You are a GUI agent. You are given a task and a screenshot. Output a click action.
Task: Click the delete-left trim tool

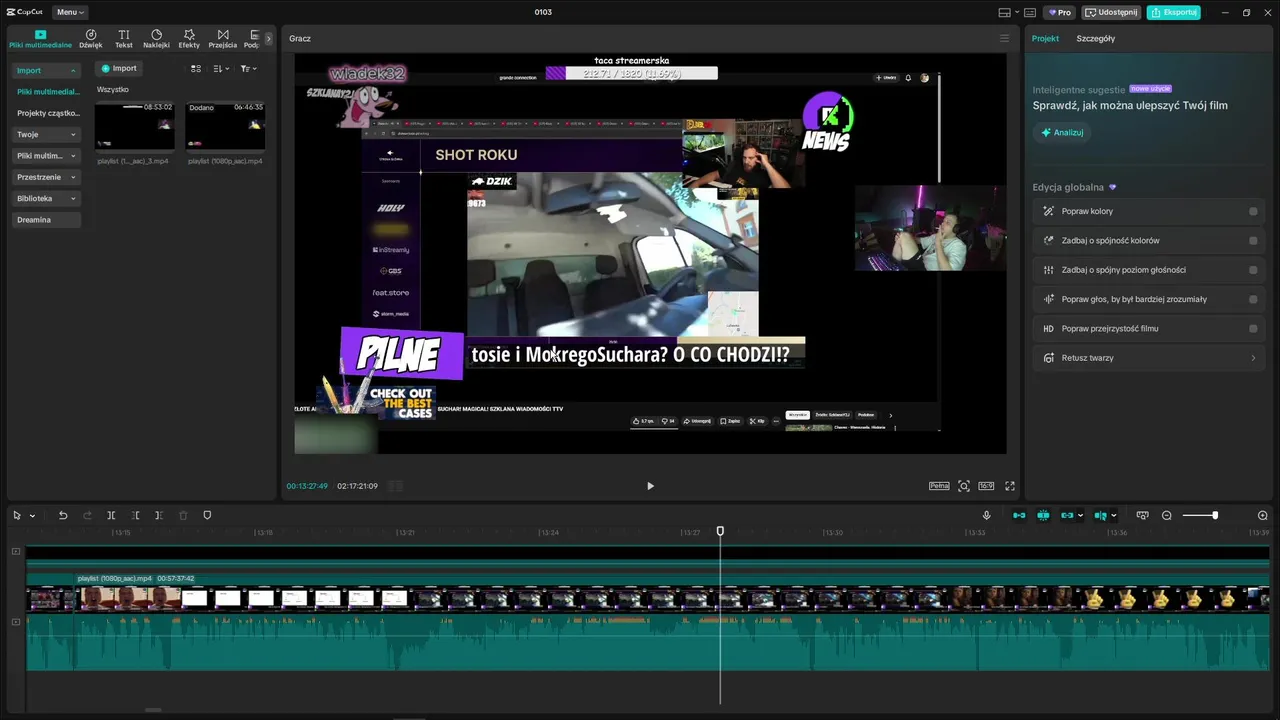(135, 515)
